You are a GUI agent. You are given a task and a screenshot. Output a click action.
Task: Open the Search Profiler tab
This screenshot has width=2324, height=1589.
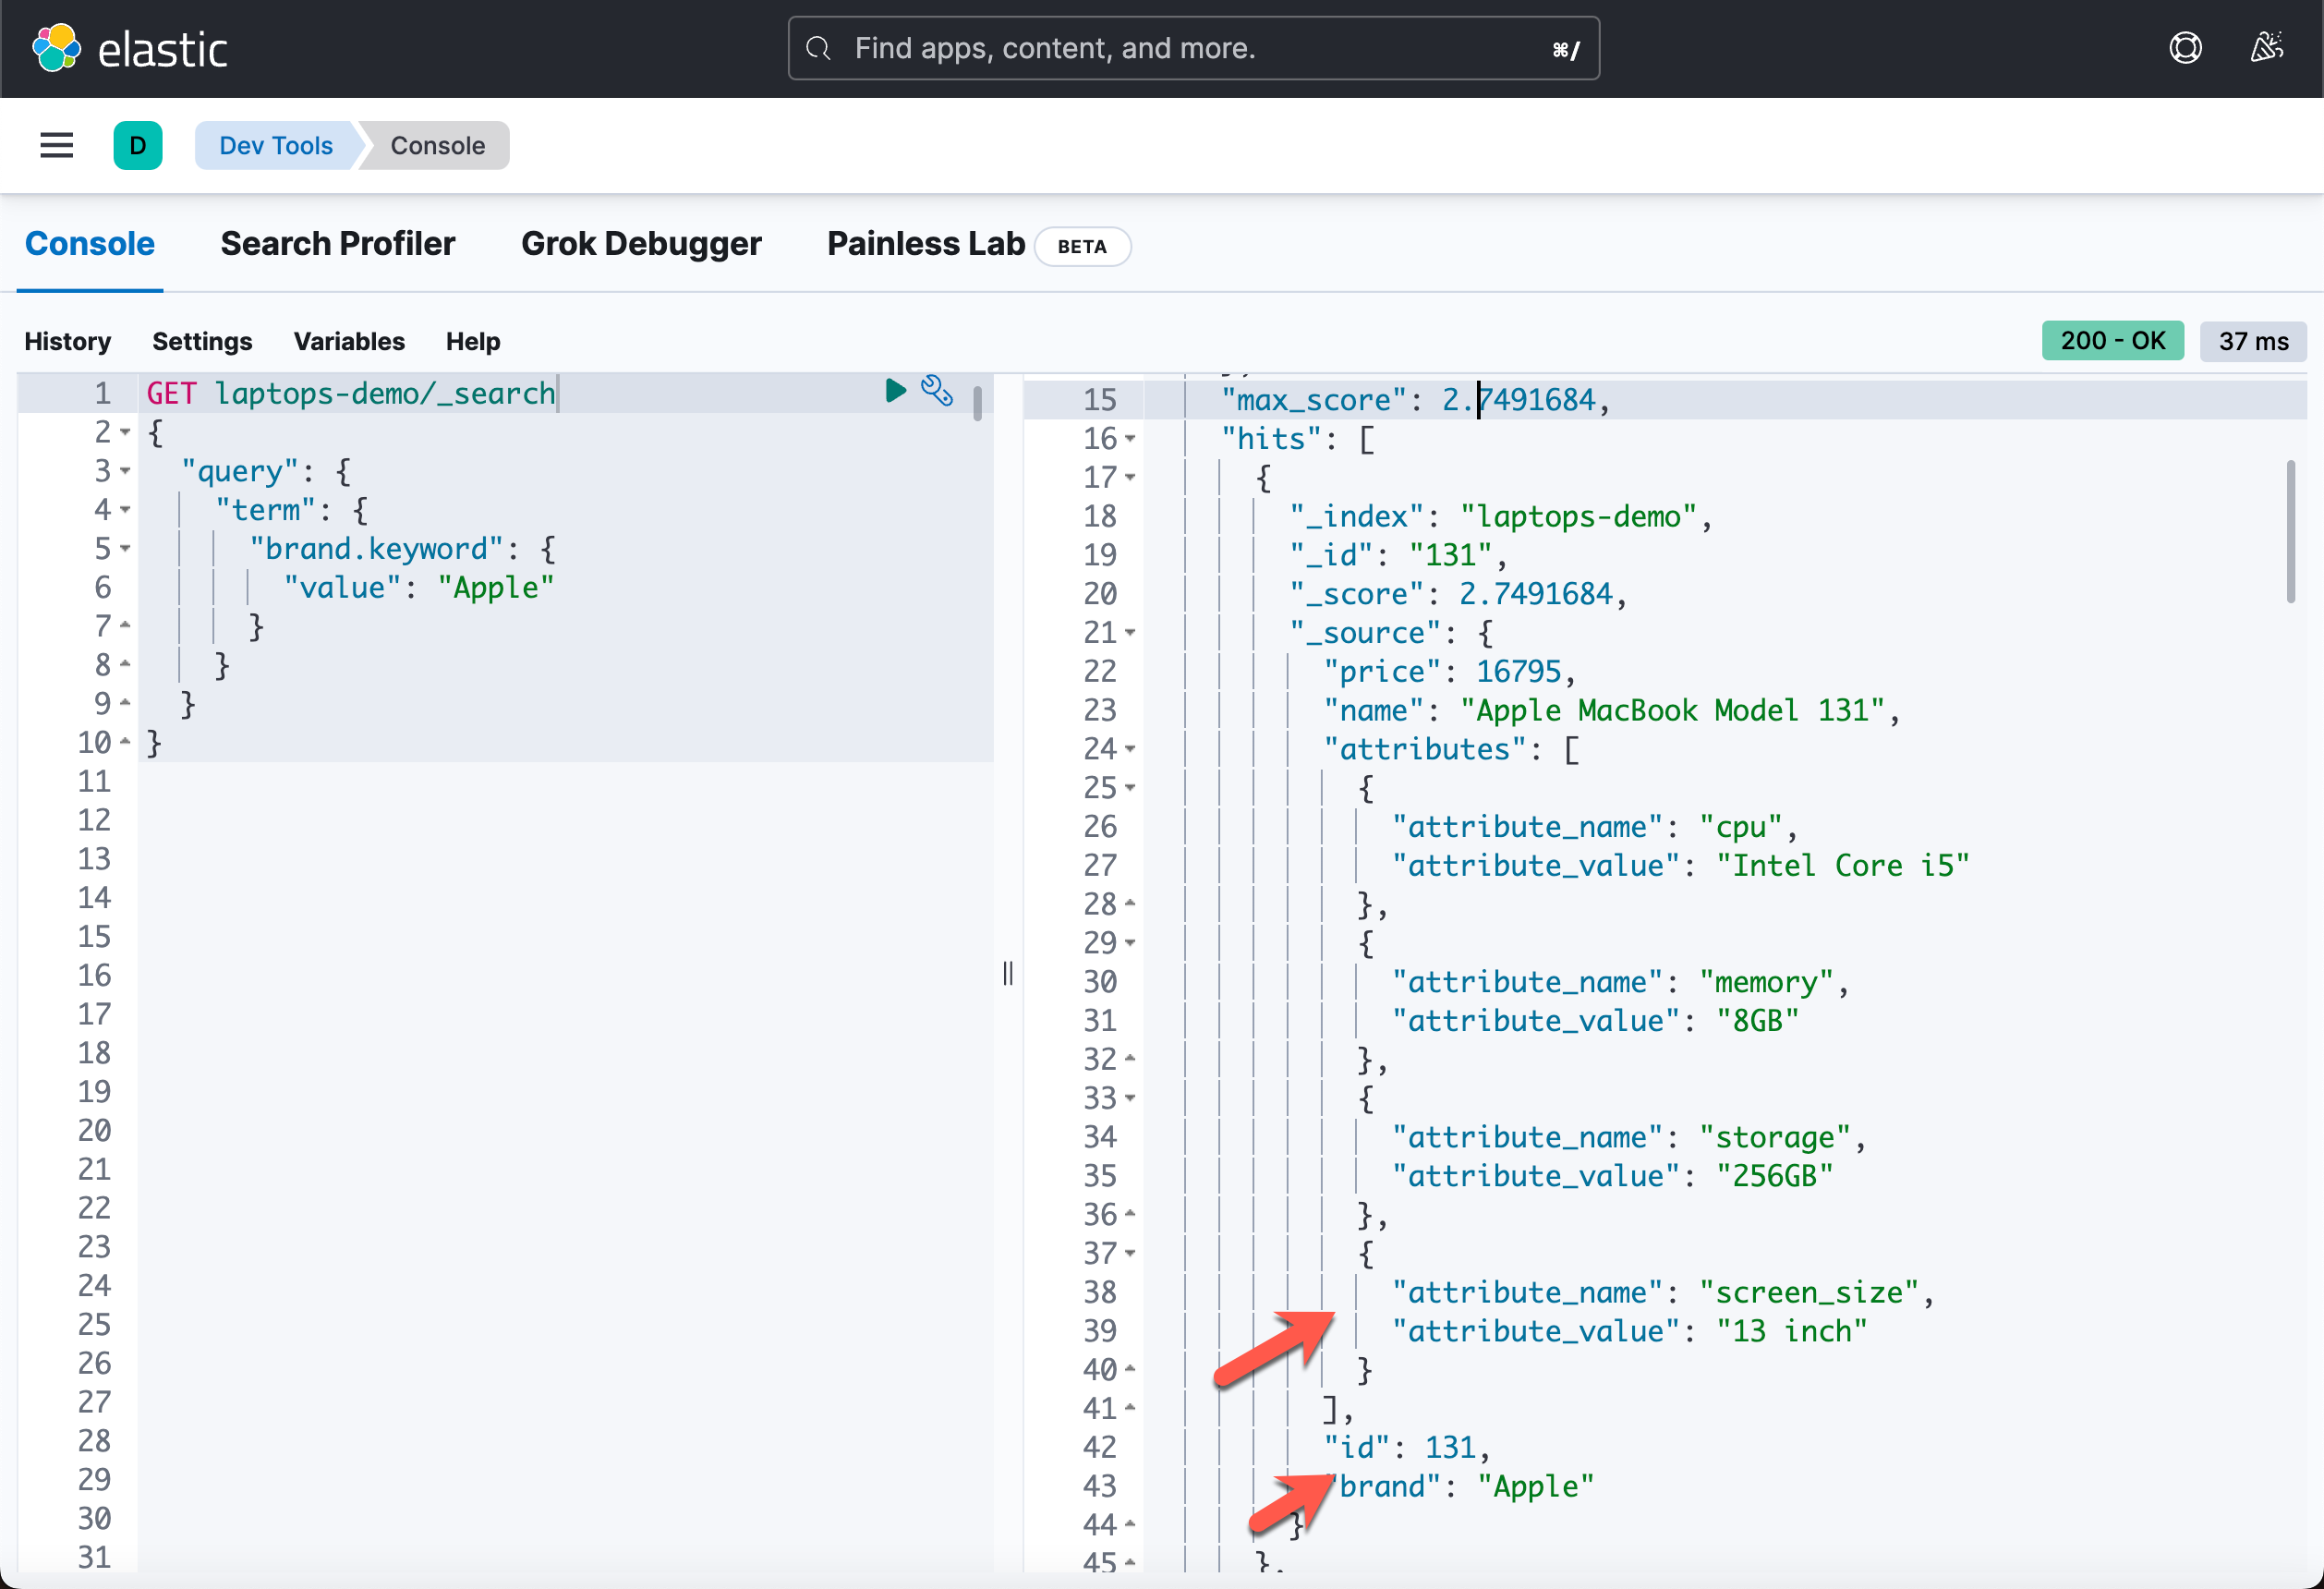[x=337, y=244]
